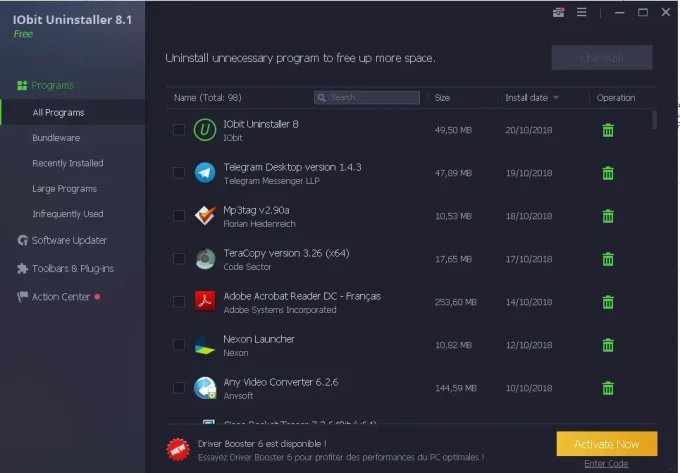680x473 pixels.
Task: Expand Toolbars & Plug-ins sidebar section
Action: tap(72, 268)
